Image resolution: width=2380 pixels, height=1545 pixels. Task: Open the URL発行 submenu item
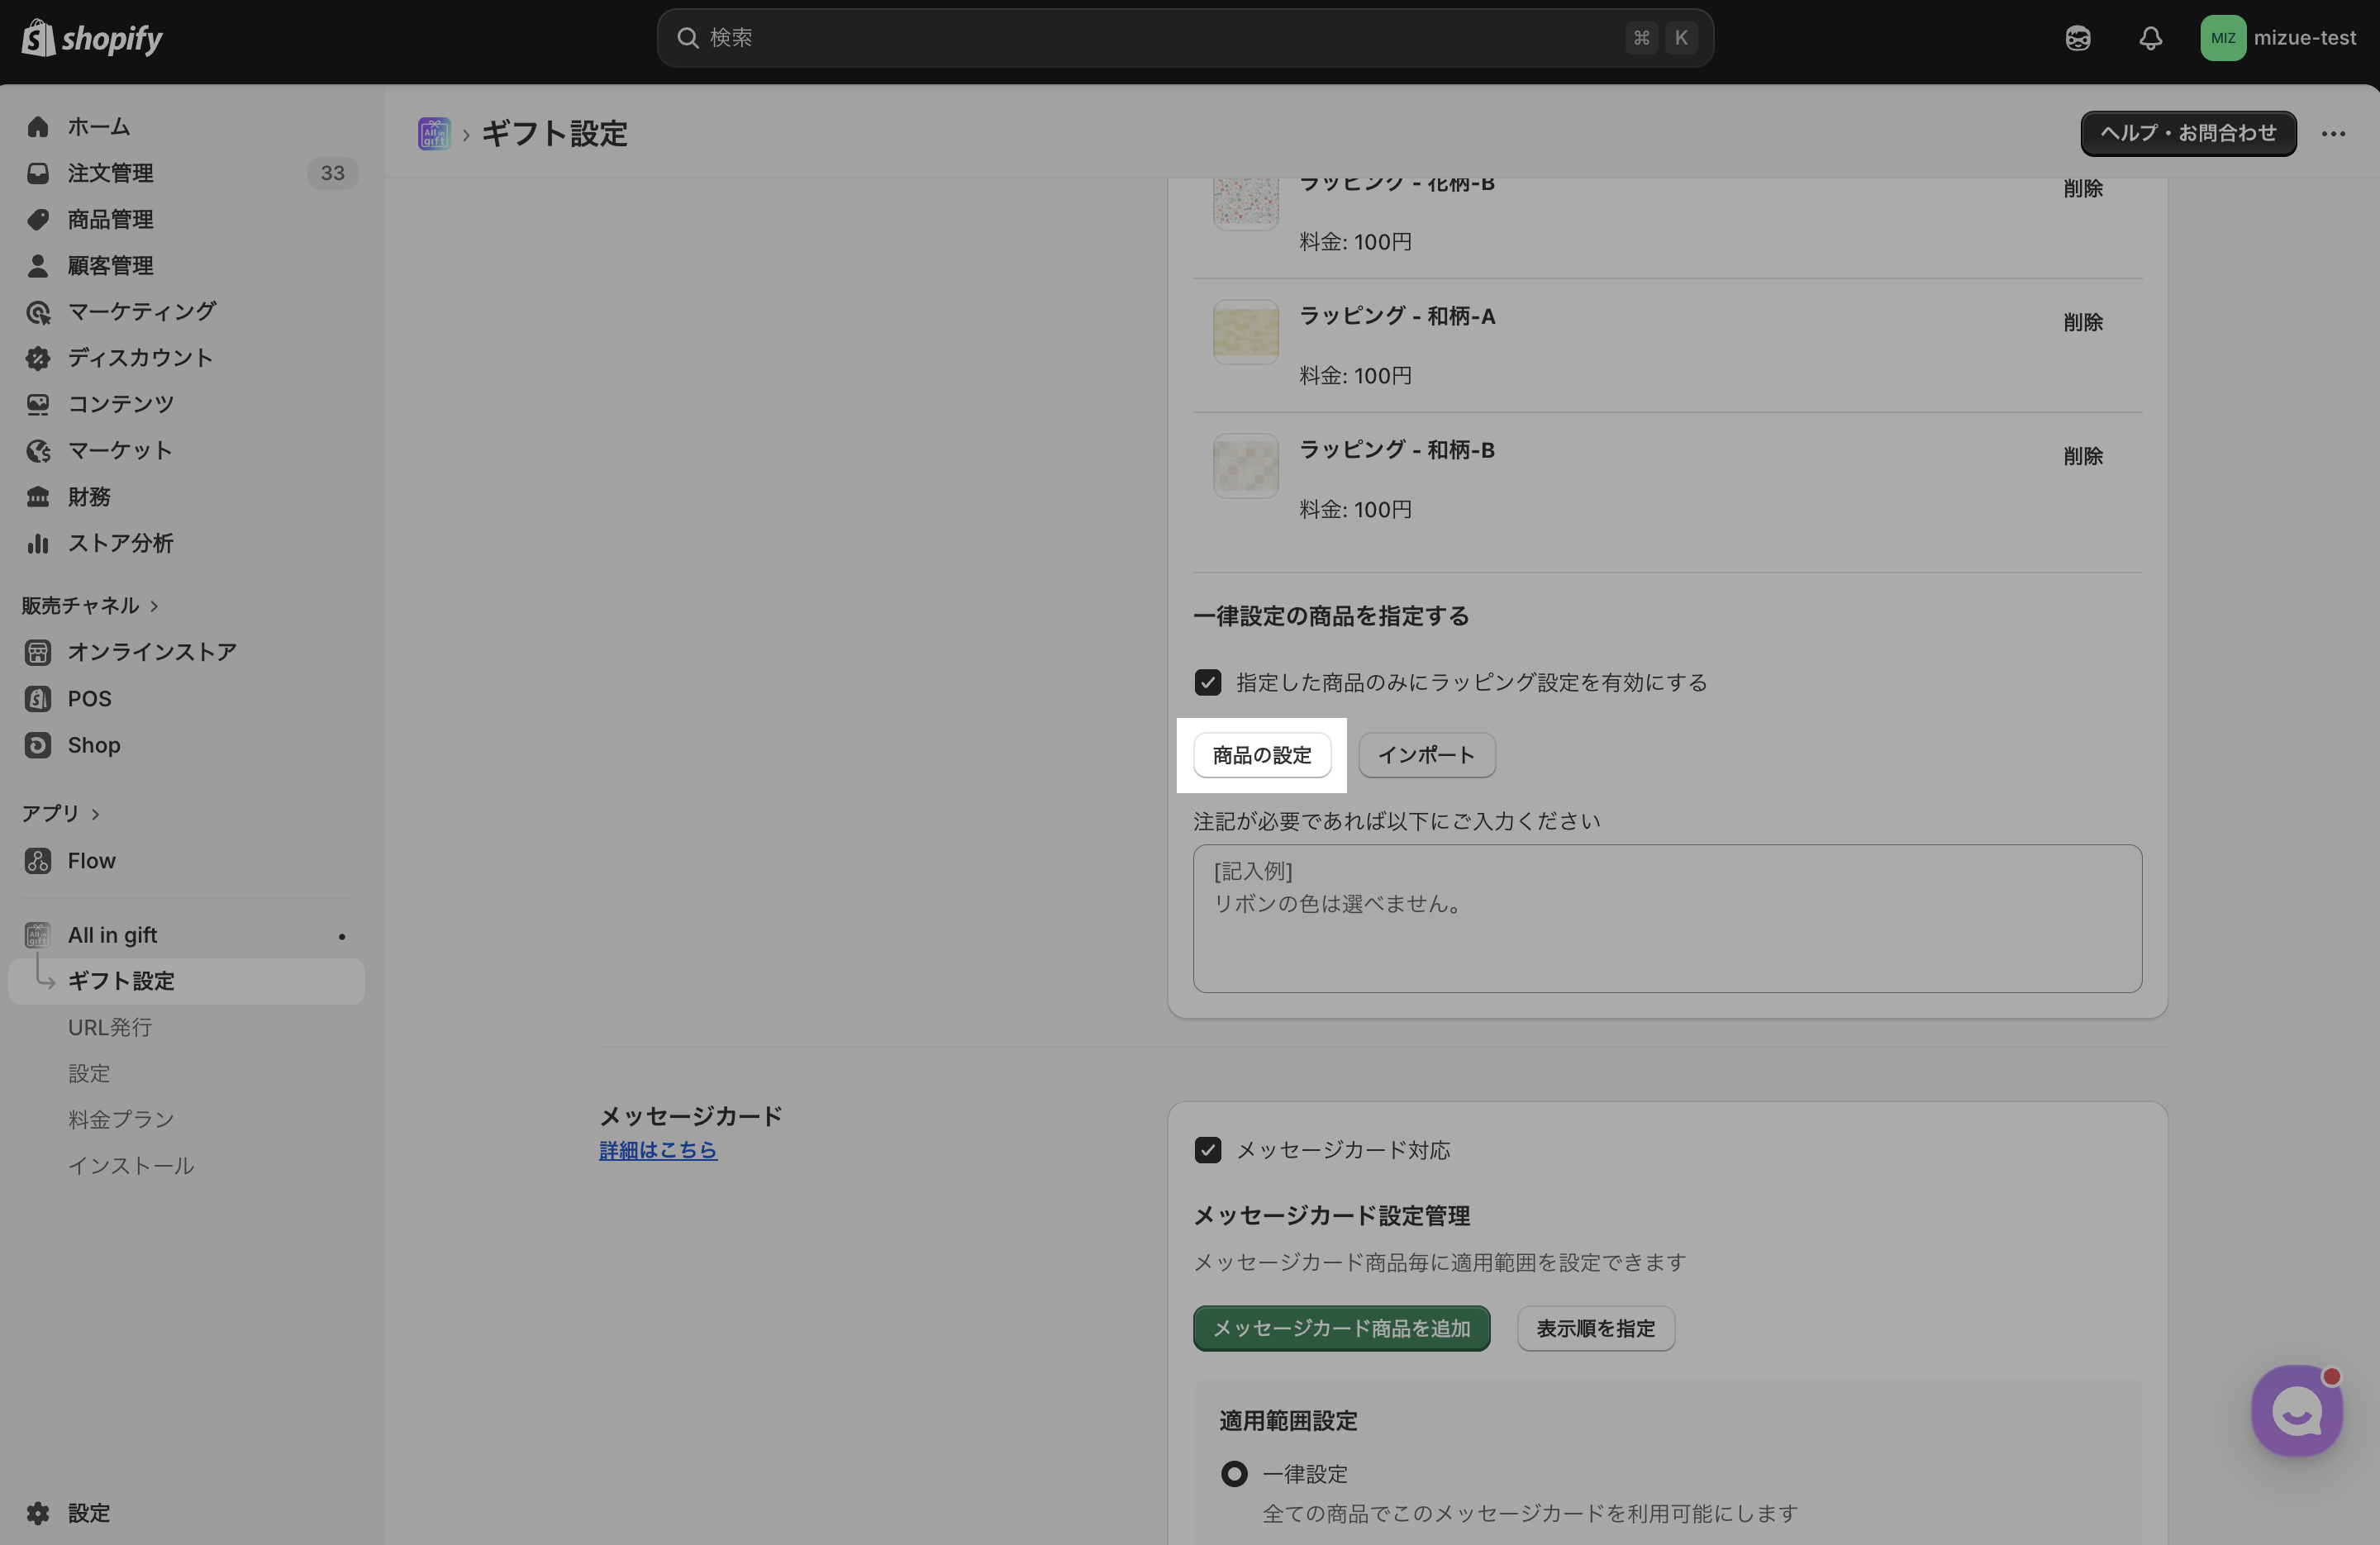tap(110, 1027)
